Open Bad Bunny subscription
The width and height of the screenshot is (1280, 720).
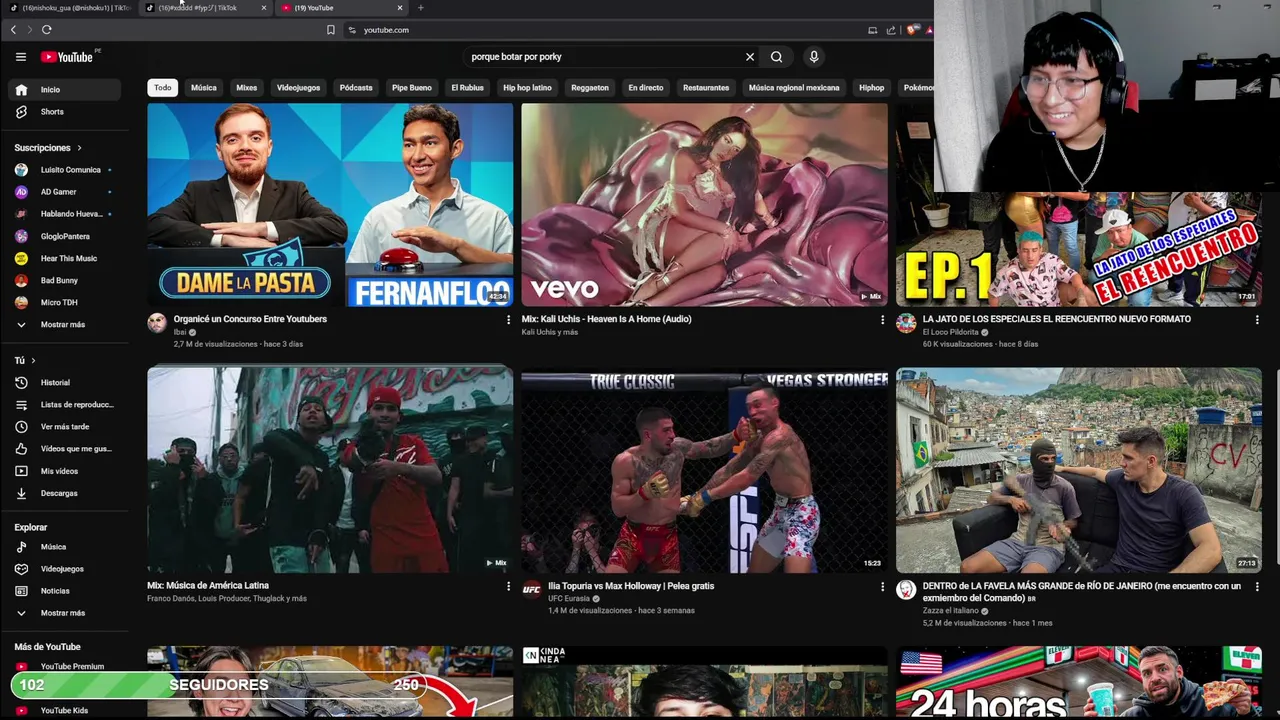tap(64, 280)
